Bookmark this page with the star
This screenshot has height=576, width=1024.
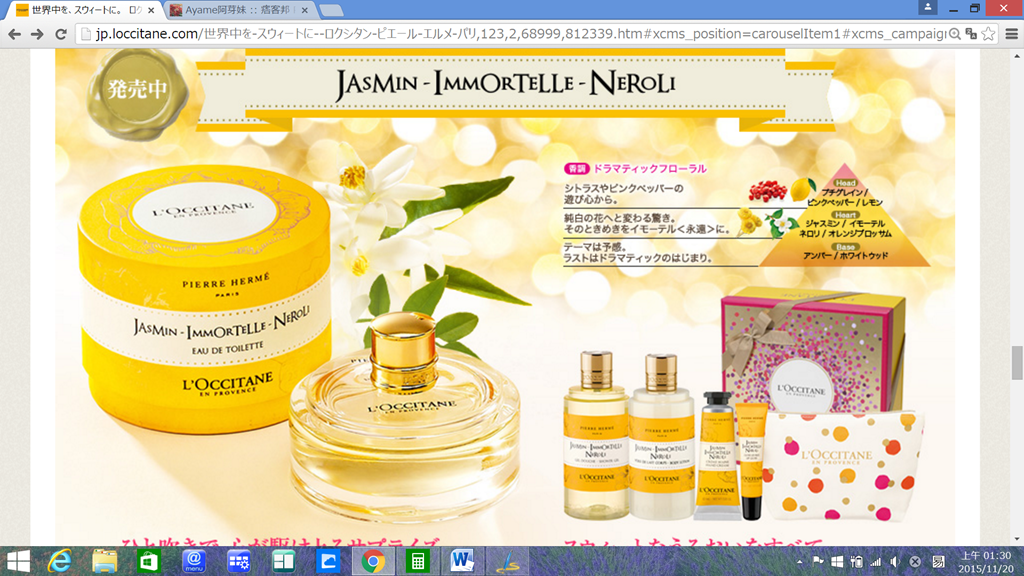[x=988, y=34]
